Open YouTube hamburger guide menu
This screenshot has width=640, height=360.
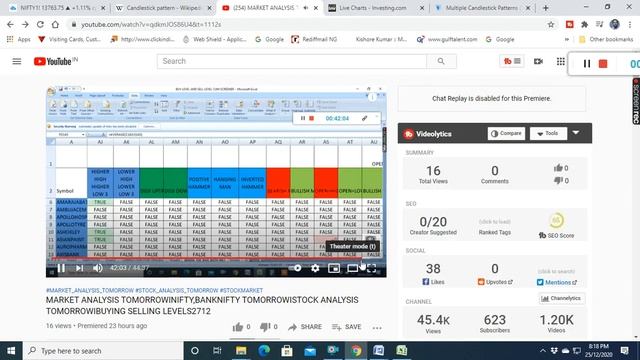pos(17,61)
